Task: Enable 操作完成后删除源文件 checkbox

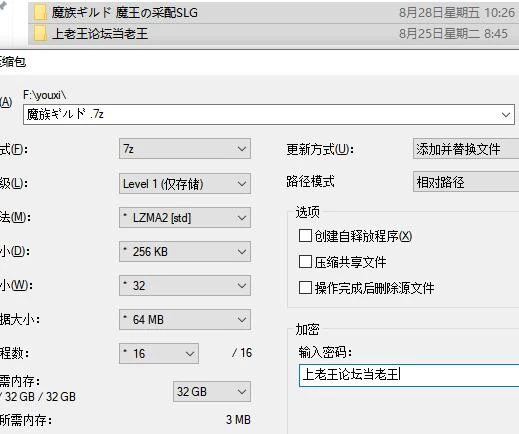Action: pyautogui.click(x=305, y=287)
